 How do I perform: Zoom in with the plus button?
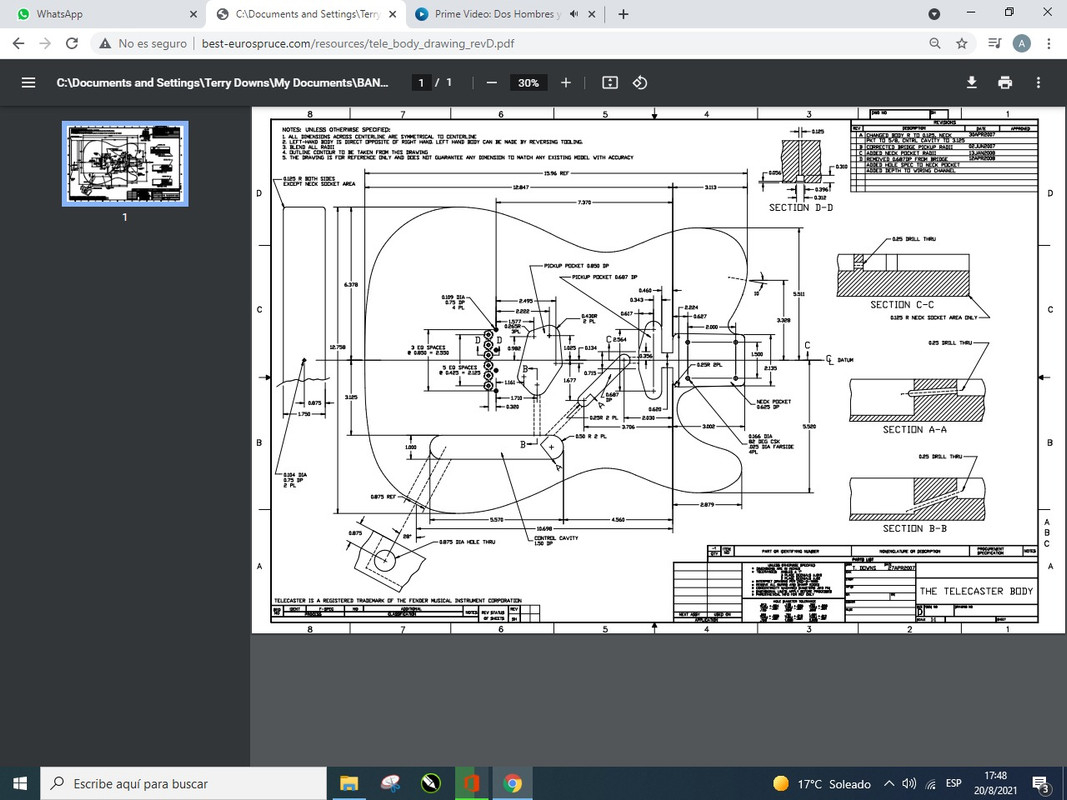[566, 83]
